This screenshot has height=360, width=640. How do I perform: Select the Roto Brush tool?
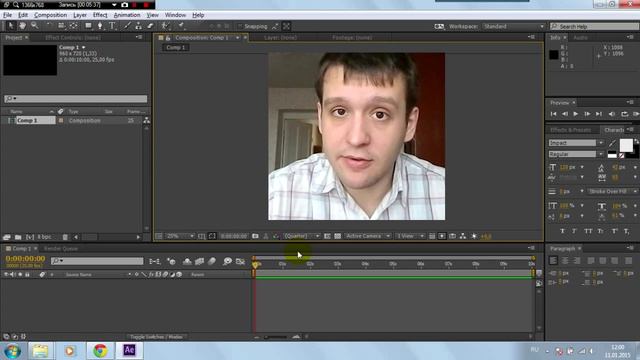pos(165,26)
